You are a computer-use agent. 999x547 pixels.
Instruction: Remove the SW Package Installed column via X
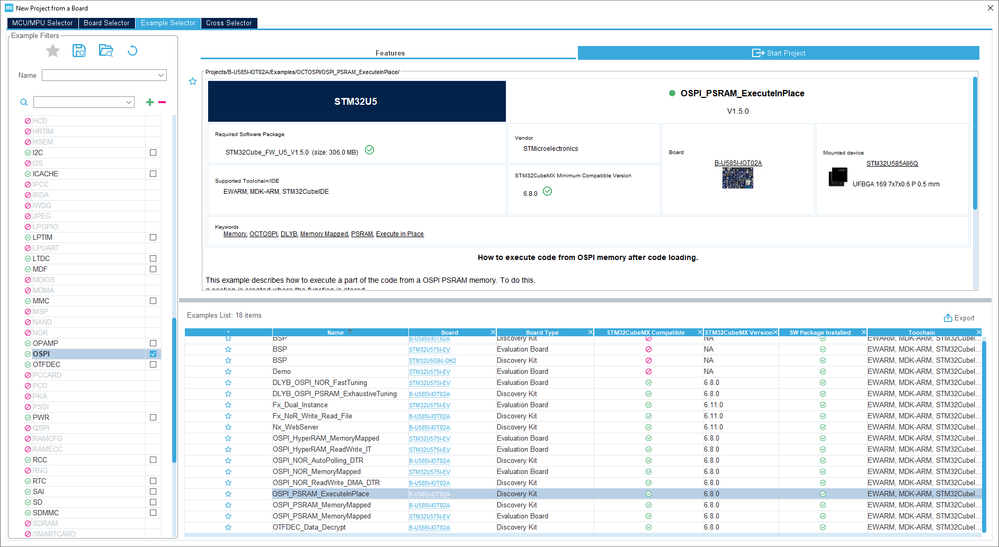click(x=864, y=332)
